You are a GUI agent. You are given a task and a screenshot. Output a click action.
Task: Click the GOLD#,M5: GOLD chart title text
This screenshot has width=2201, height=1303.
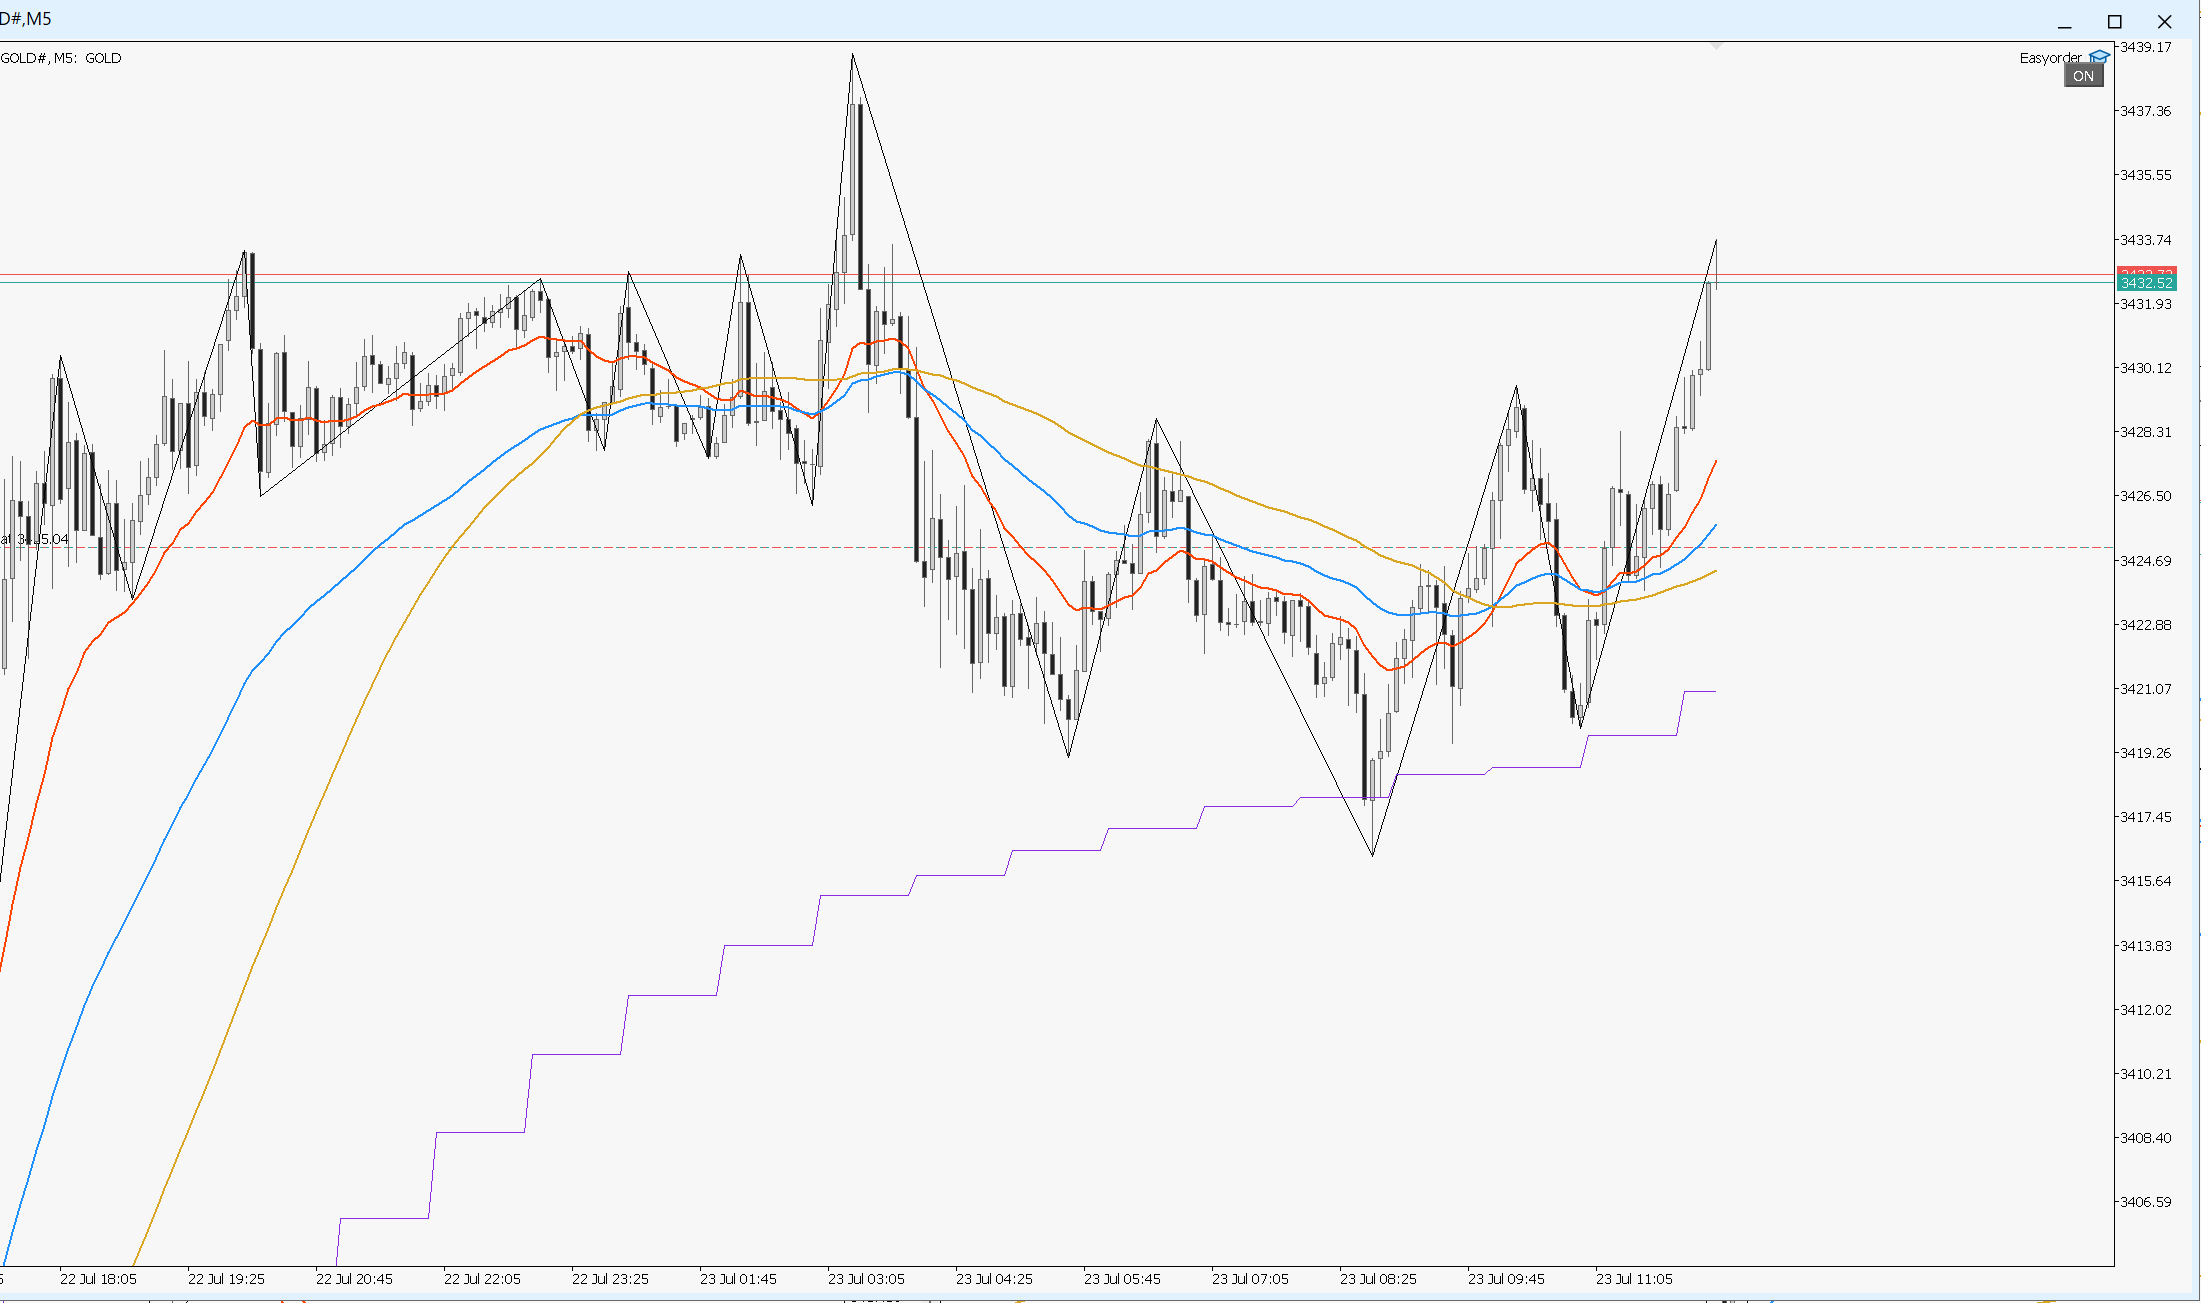61,58
